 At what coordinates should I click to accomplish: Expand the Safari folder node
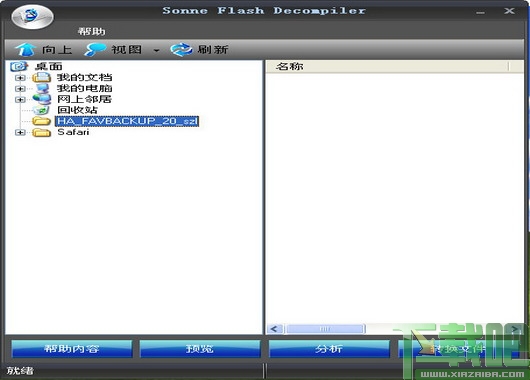pyautogui.click(x=20, y=132)
